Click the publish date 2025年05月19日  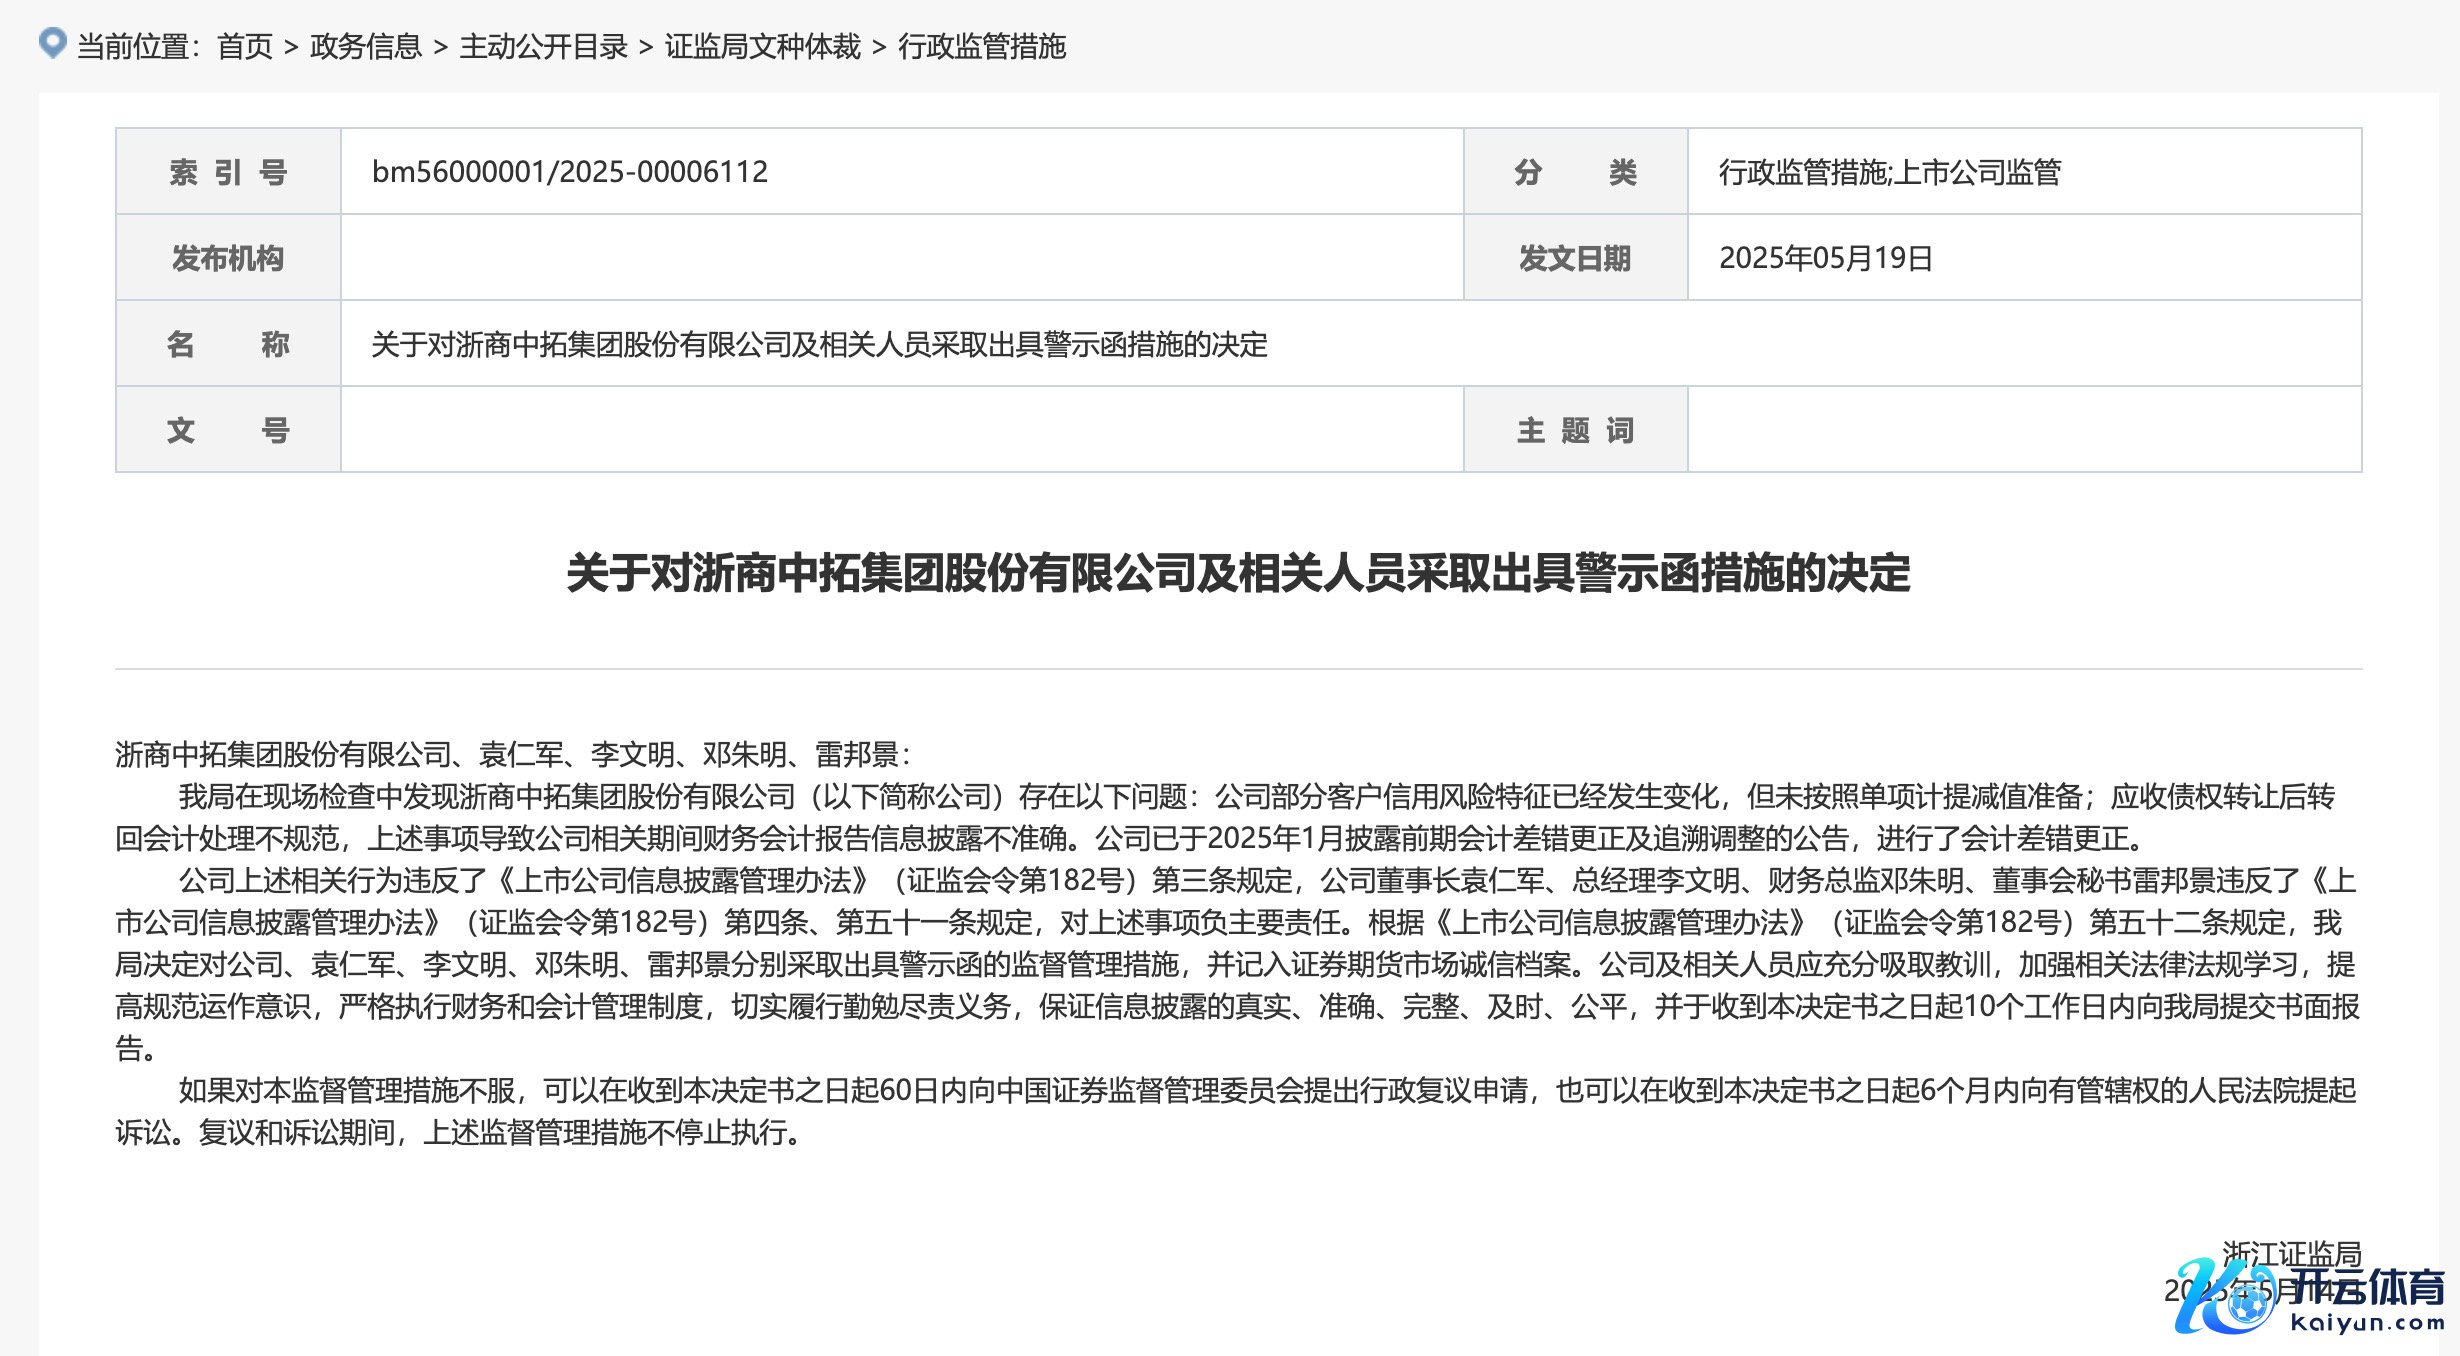pos(1825,258)
